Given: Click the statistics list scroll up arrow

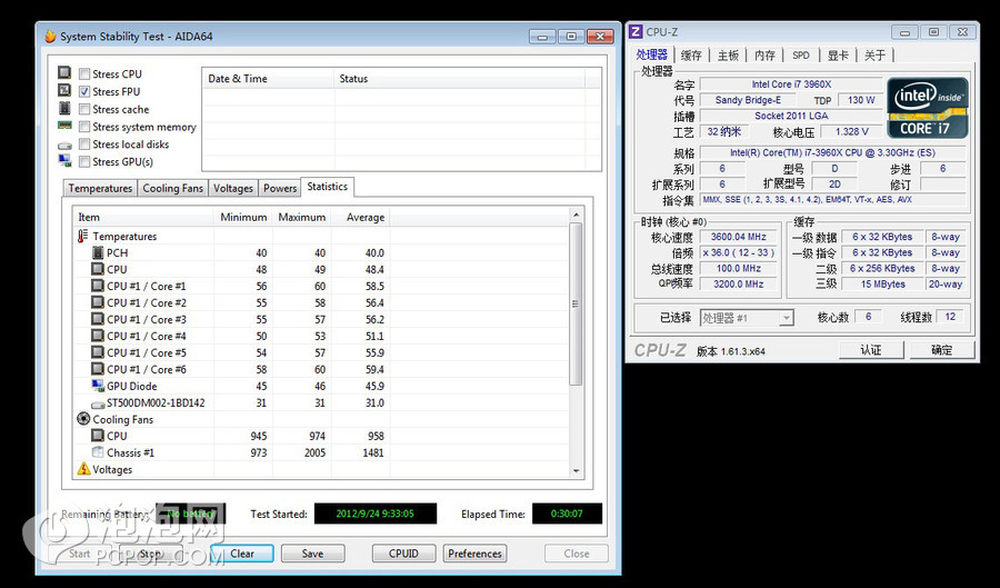Looking at the screenshot, I should (575, 216).
